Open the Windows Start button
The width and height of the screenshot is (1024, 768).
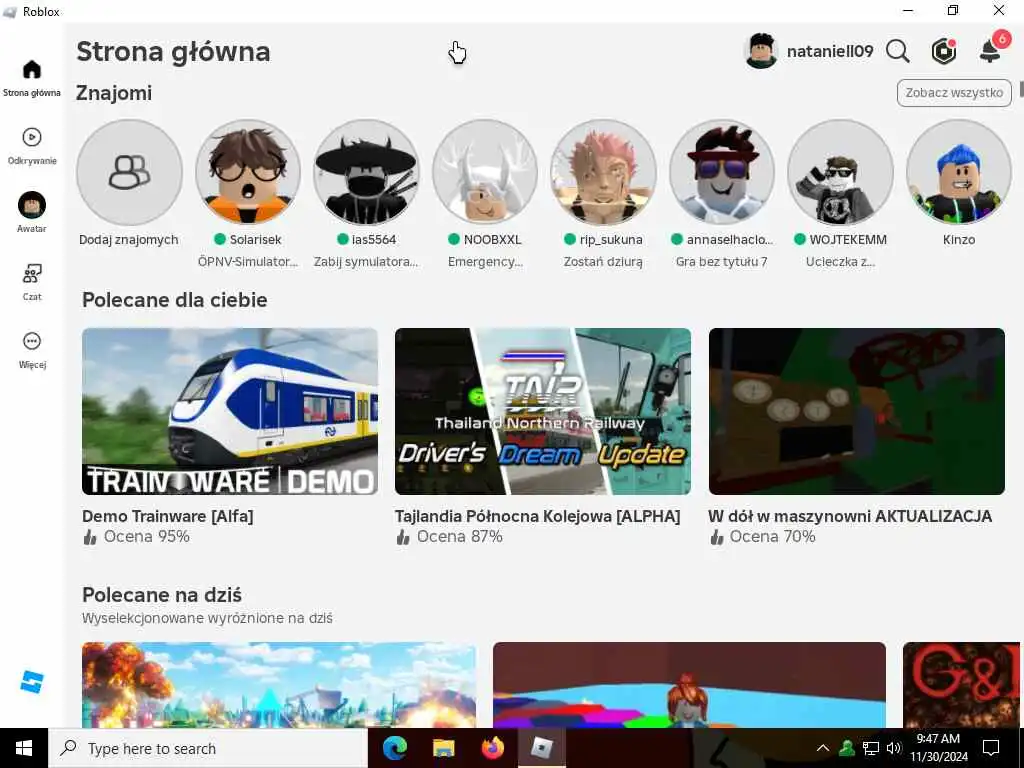(x=24, y=748)
